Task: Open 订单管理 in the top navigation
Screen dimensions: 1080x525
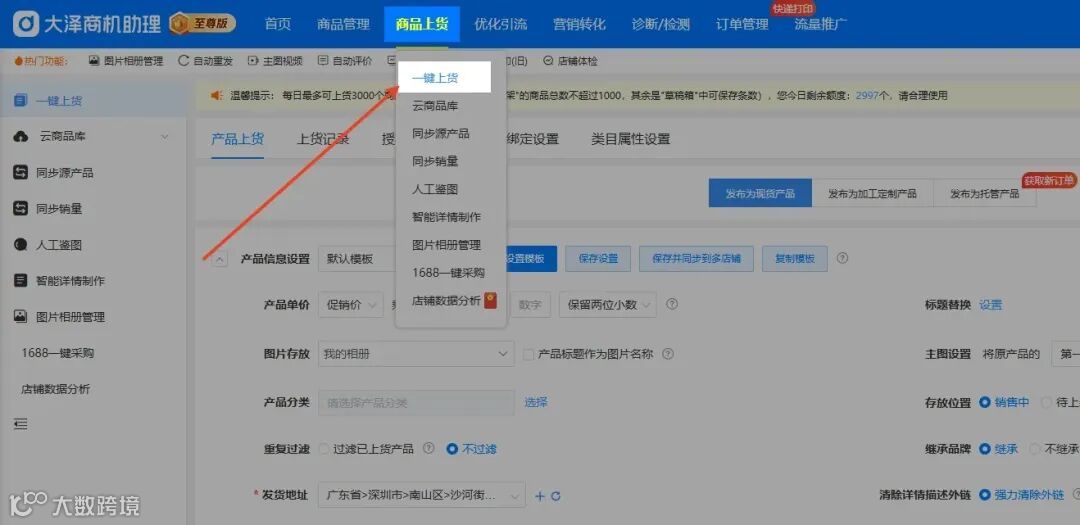Action: coord(742,24)
